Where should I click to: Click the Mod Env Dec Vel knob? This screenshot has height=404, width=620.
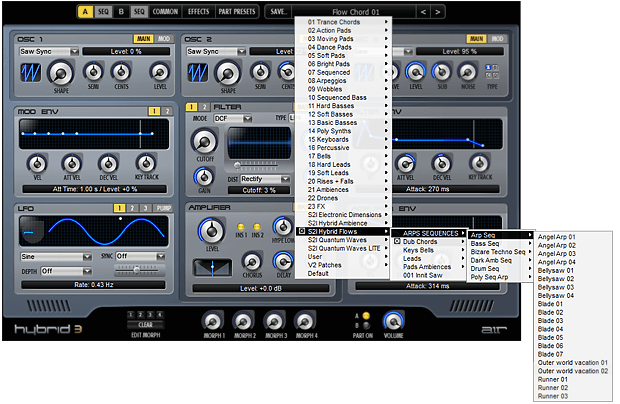tap(108, 163)
